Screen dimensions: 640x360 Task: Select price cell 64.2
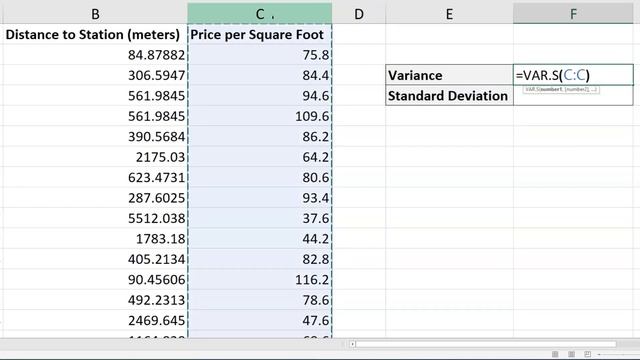260,157
